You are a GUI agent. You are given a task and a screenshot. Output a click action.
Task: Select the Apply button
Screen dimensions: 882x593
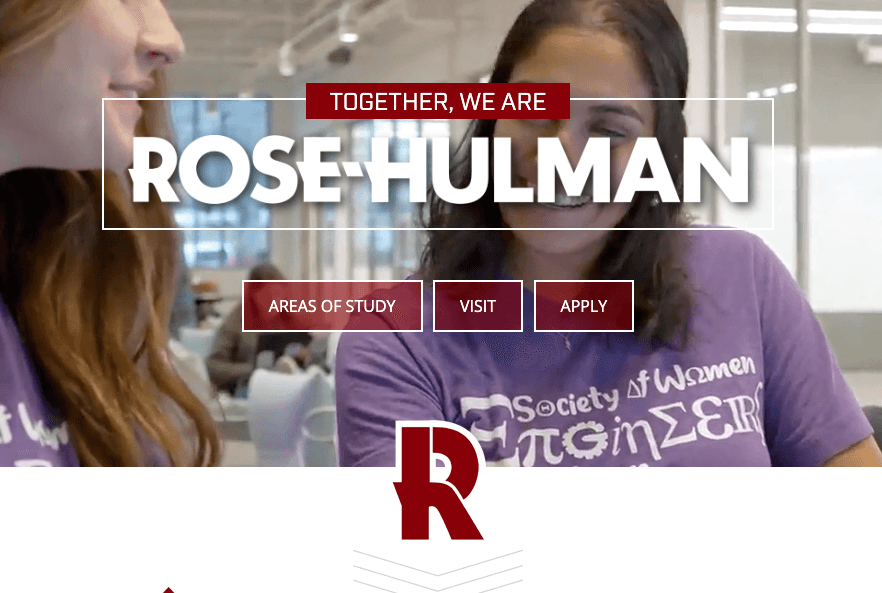coord(583,306)
